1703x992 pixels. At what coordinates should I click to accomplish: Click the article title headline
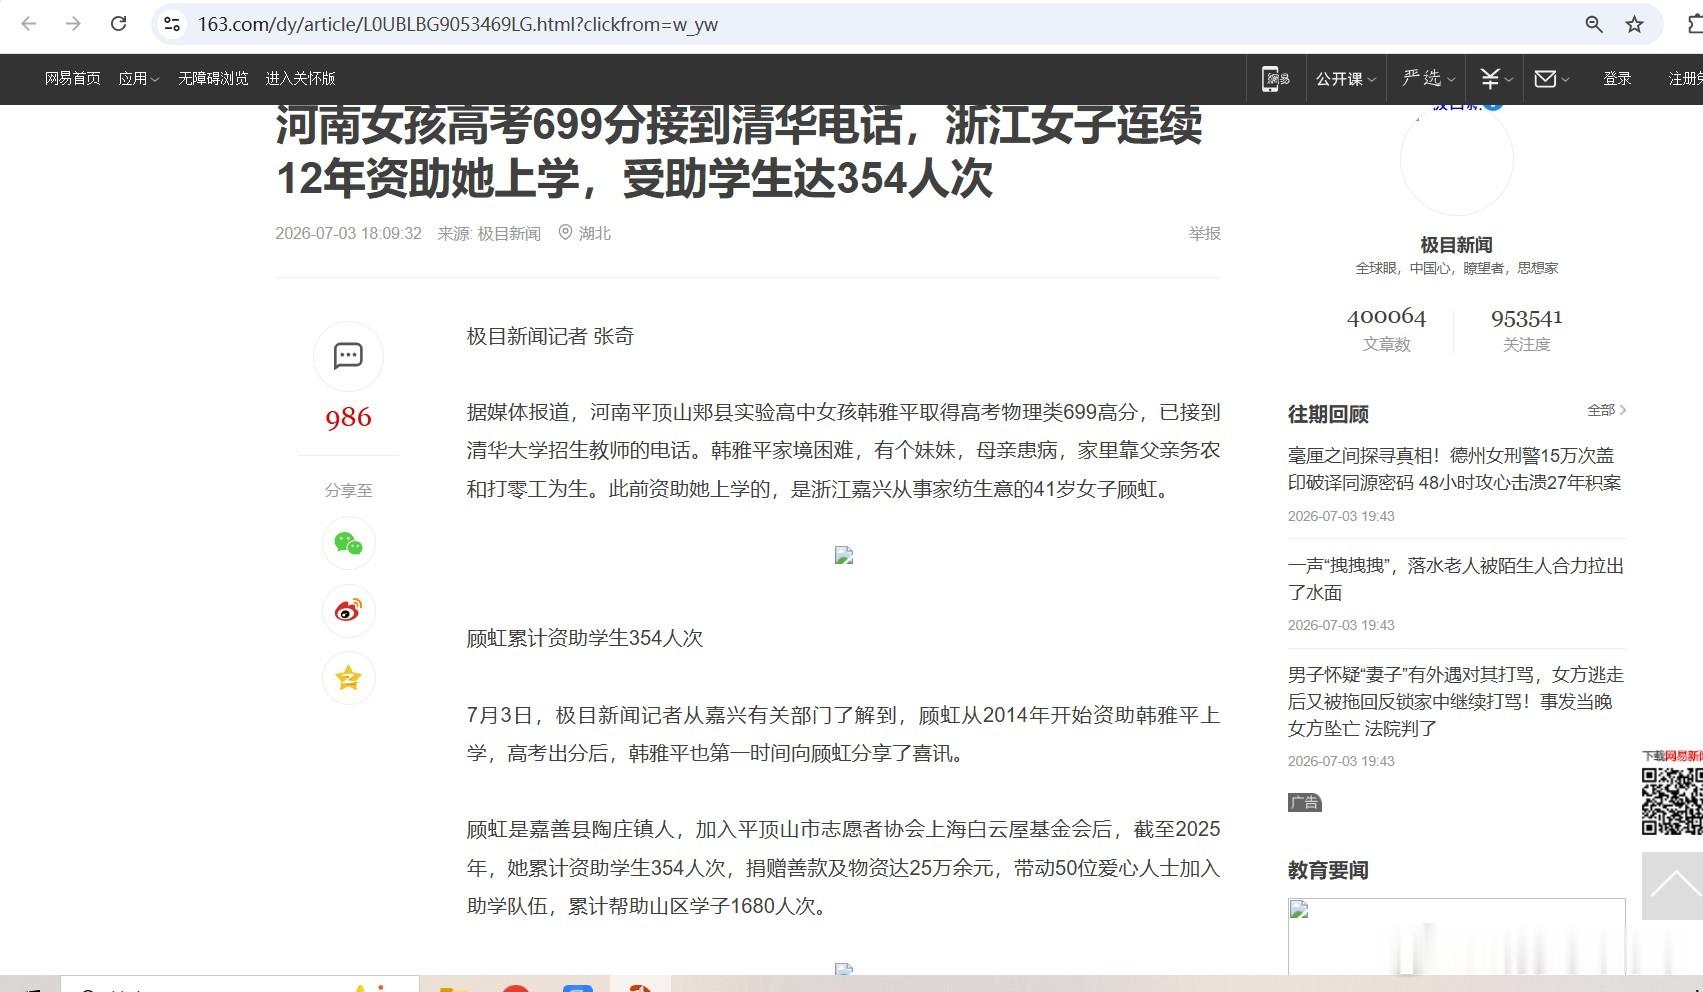739,152
